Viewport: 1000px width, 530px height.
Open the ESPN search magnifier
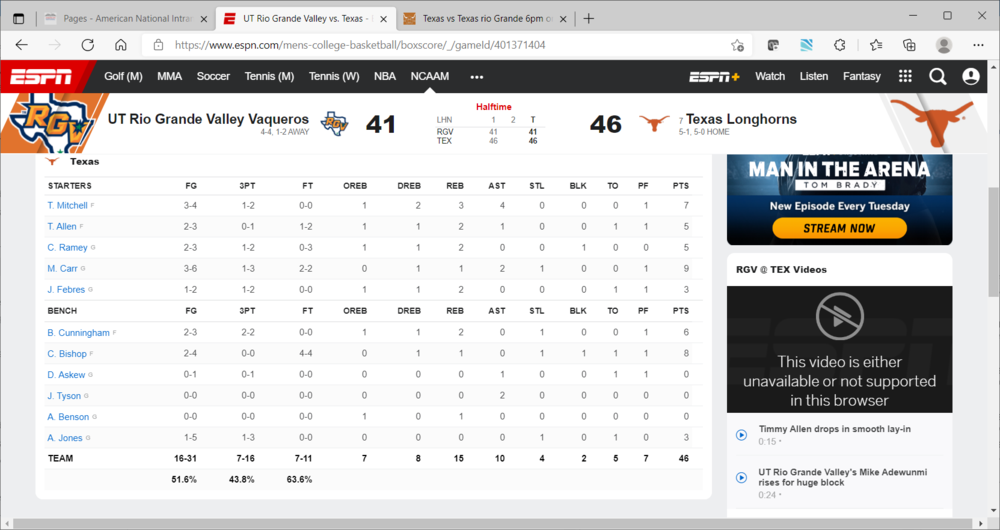937,76
